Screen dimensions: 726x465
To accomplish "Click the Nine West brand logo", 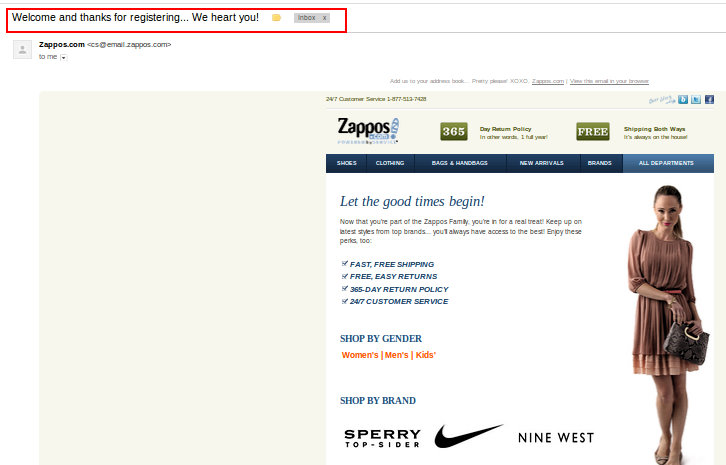I will tap(556, 438).
